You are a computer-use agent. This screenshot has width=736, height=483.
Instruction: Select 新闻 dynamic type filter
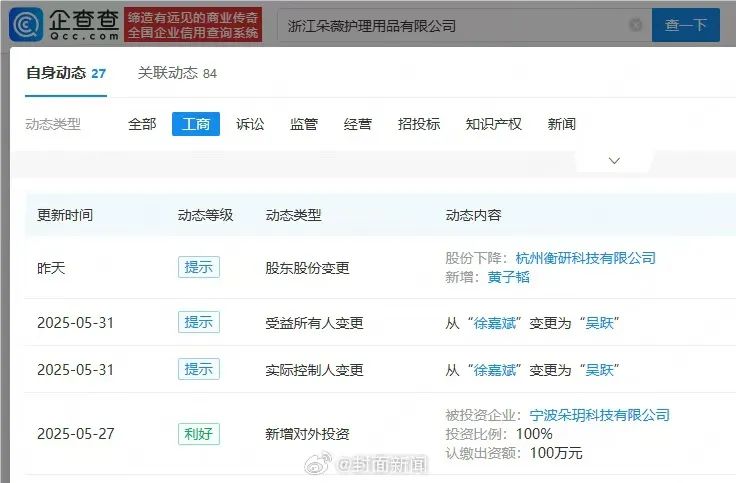561,124
